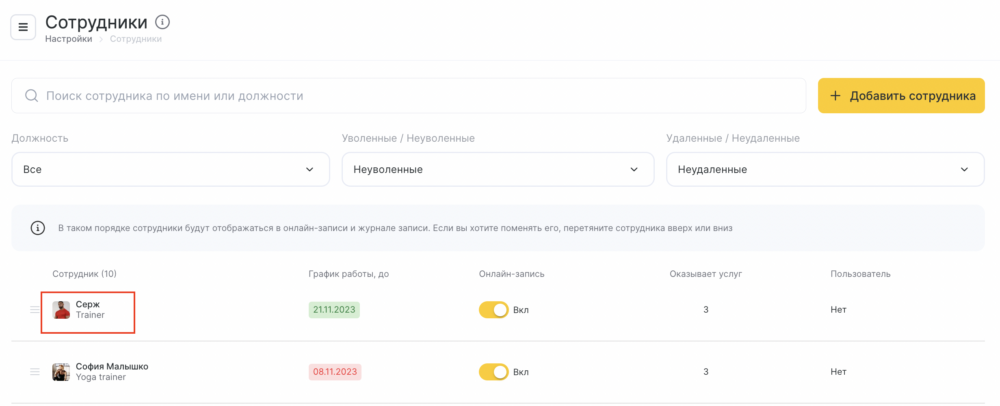The height and width of the screenshot is (406, 1000).
Task: Open employee София Малышко
Action: tap(112, 366)
